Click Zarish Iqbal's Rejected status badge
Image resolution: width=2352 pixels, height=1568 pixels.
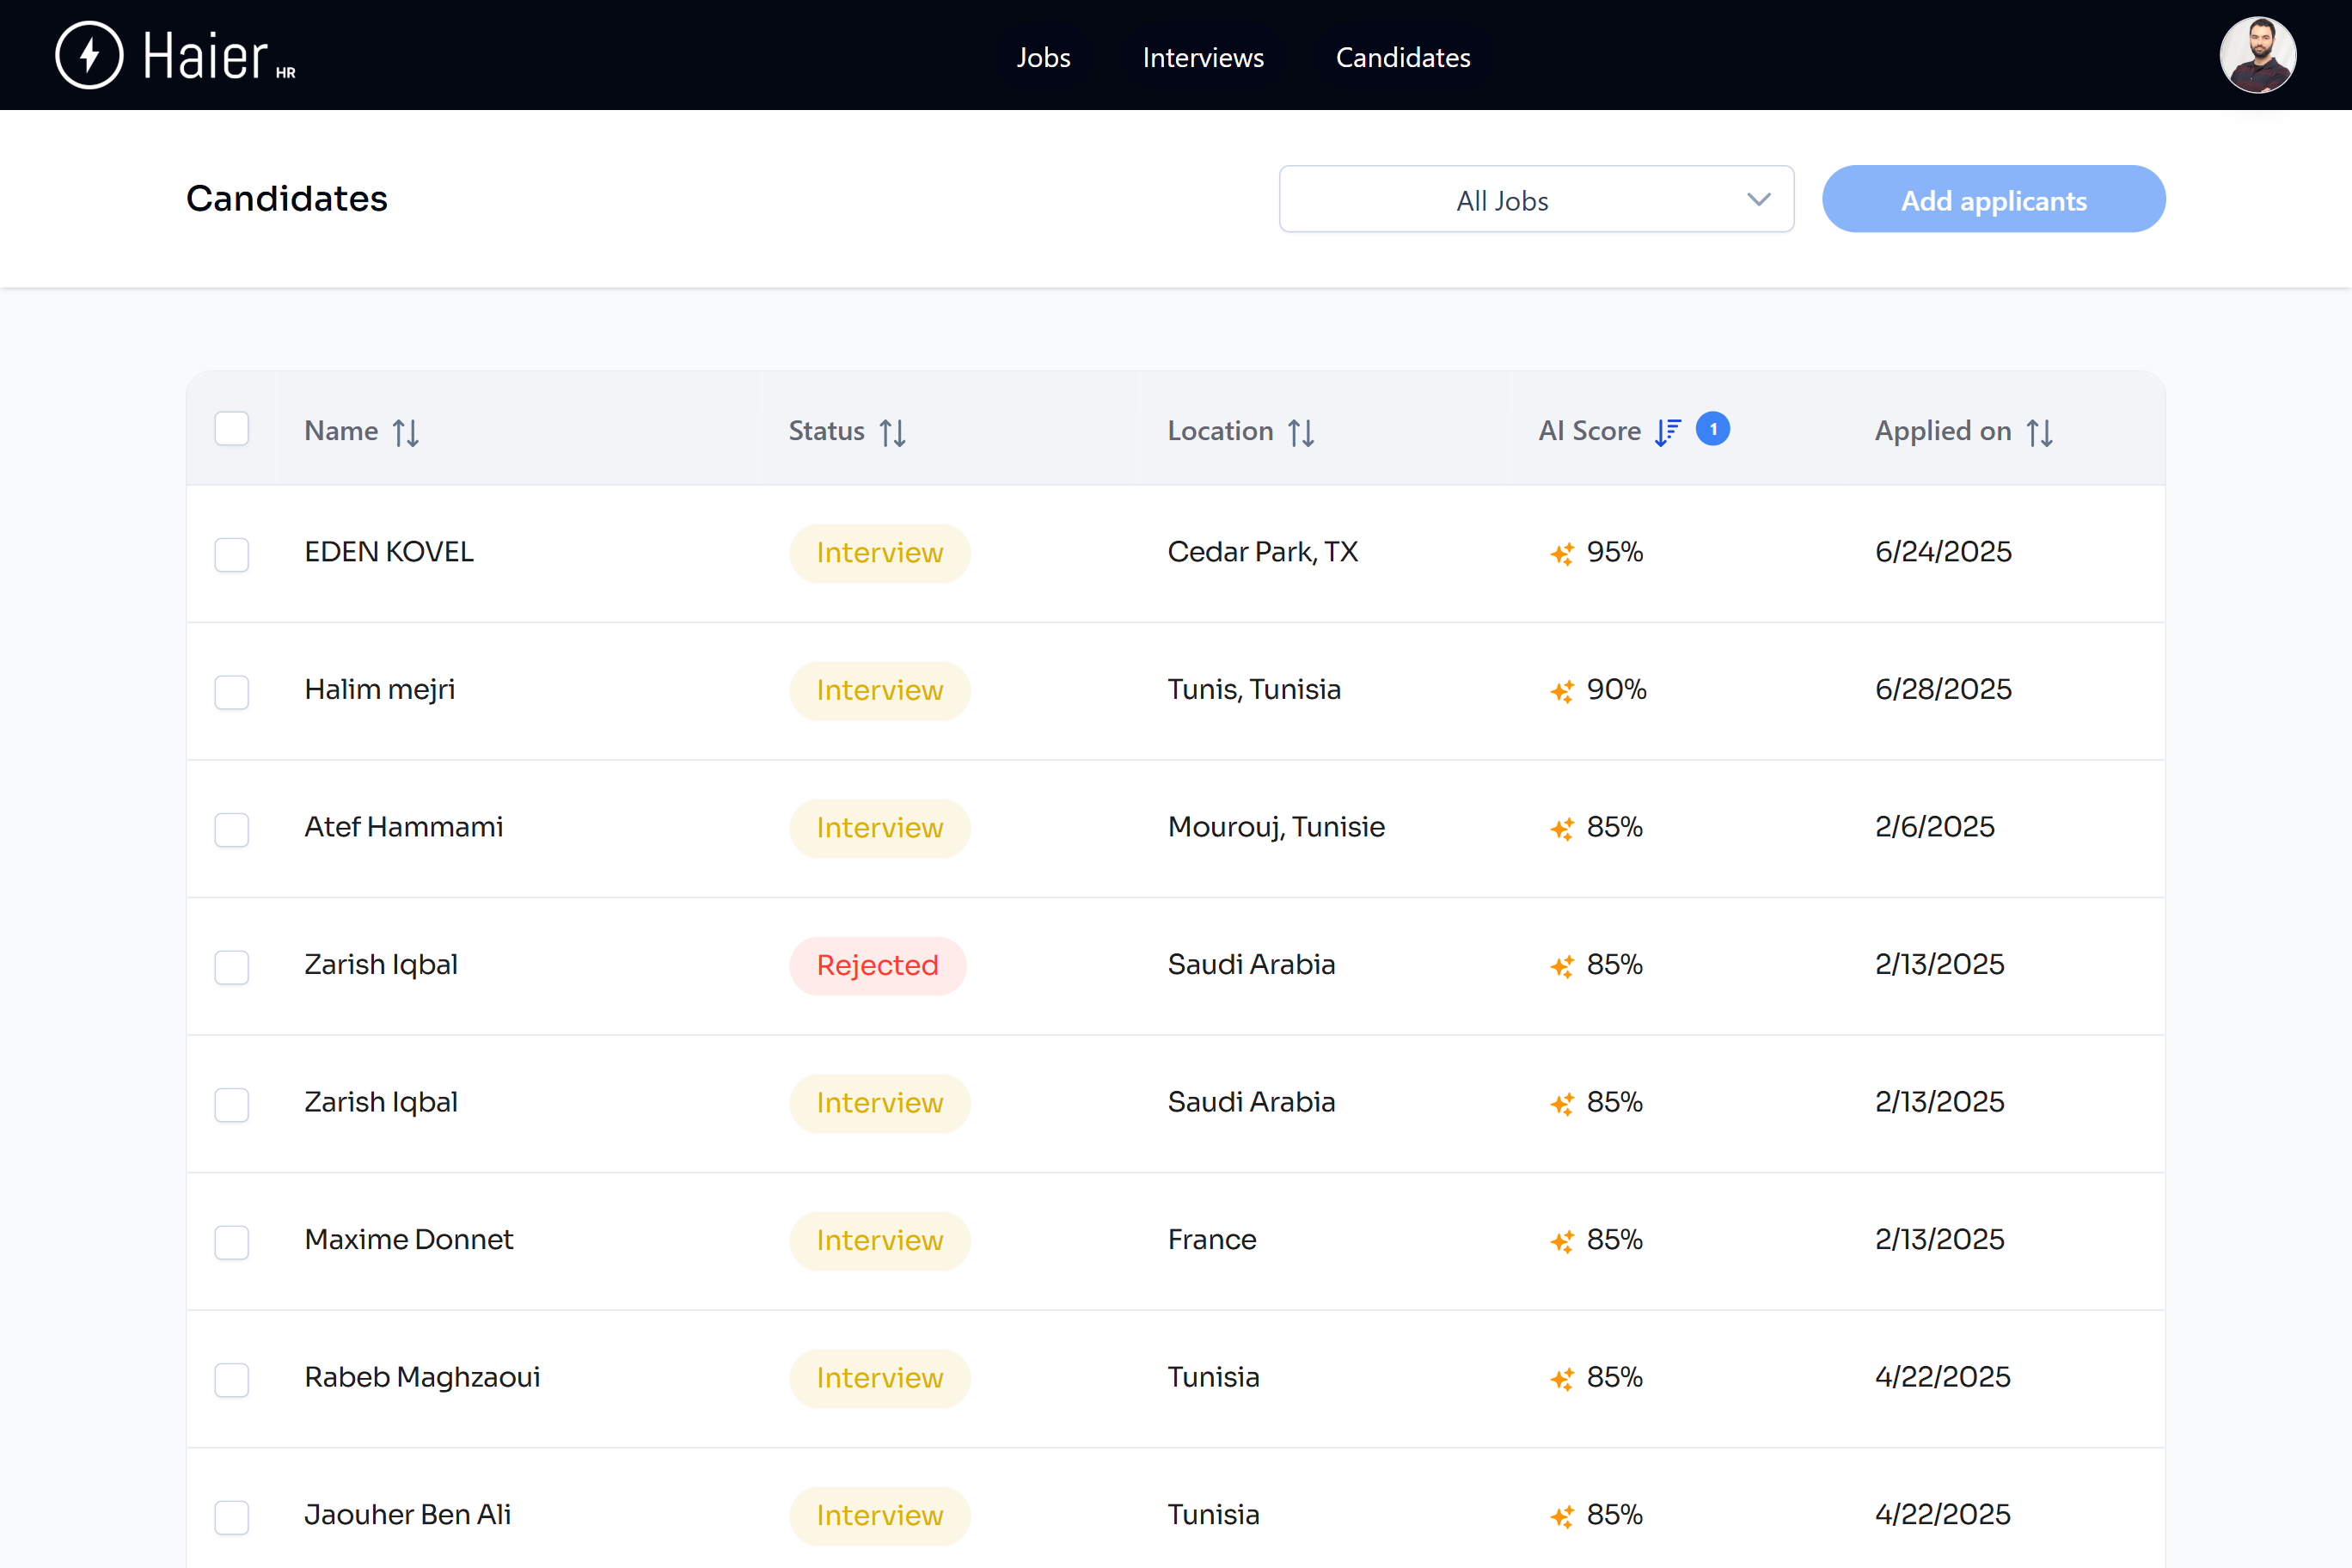point(877,965)
